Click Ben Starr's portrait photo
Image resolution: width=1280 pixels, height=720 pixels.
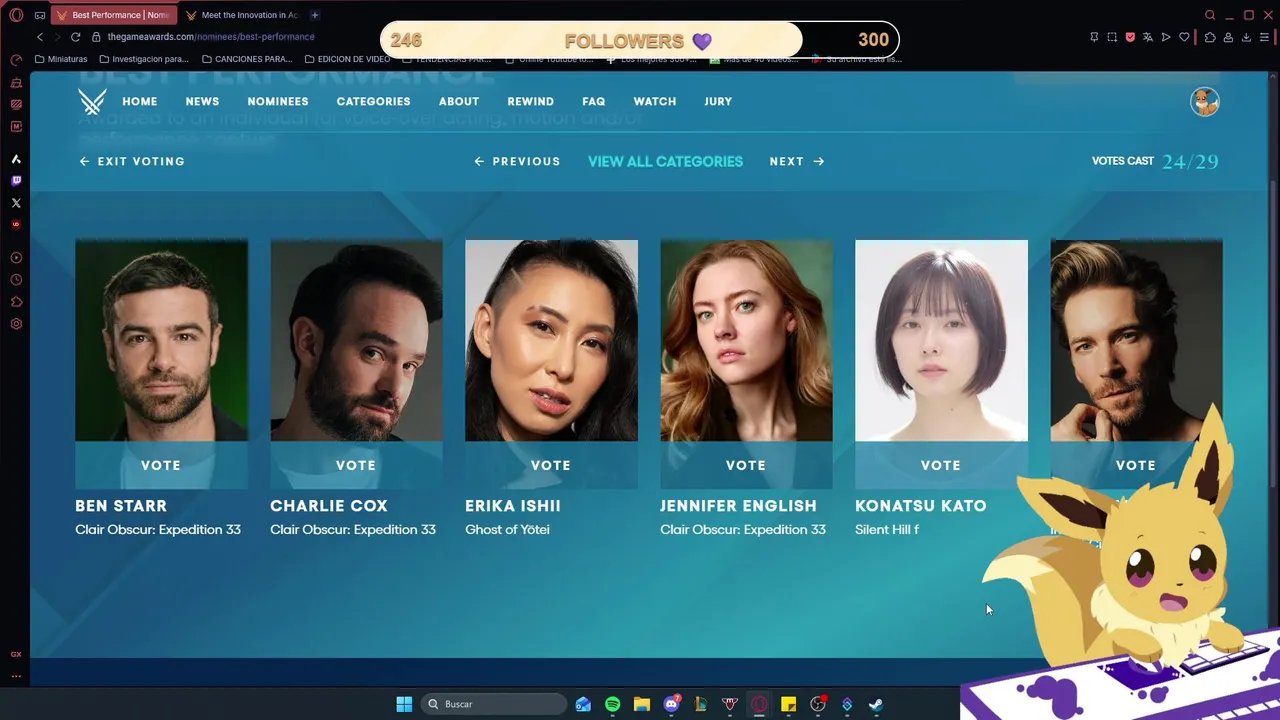tap(161, 340)
